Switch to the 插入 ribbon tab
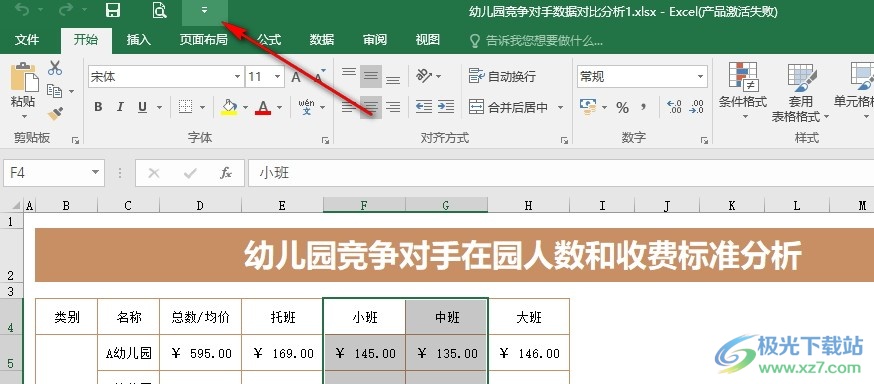The width and height of the screenshot is (874, 384). tap(139, 40)
